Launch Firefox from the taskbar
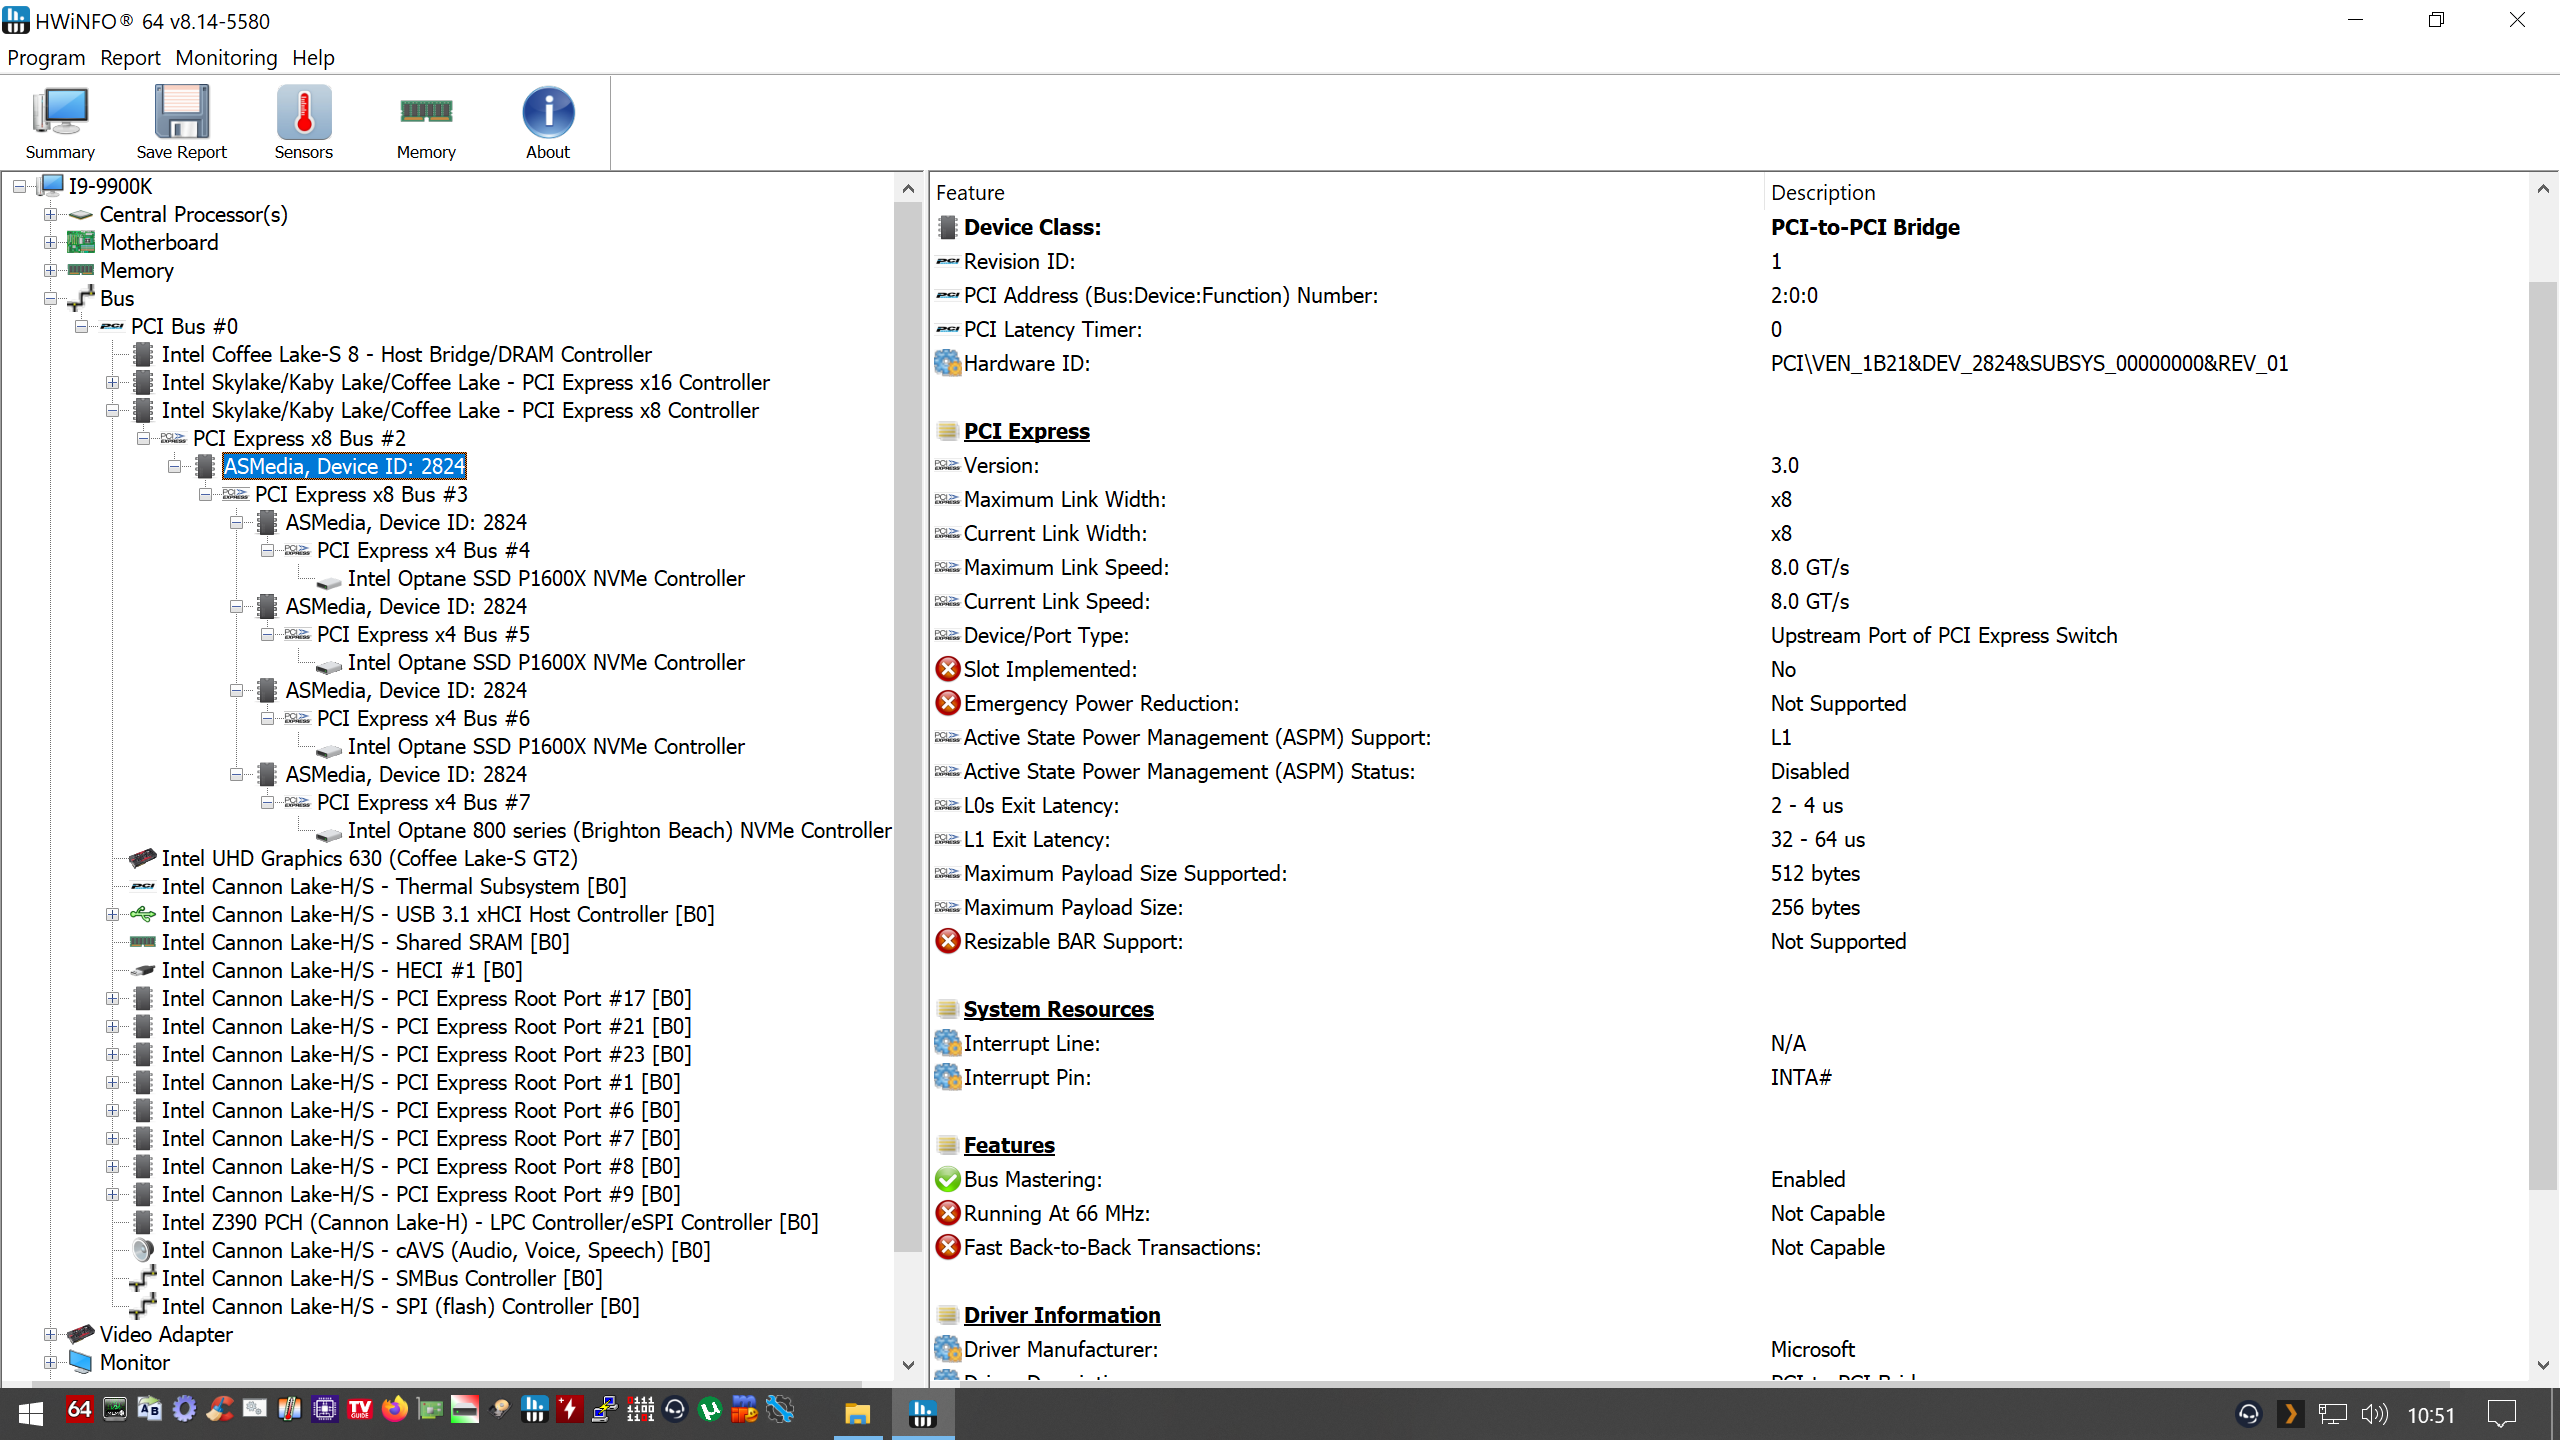The height and width of the screenshot is (1440, 2560). [395, 1410]
